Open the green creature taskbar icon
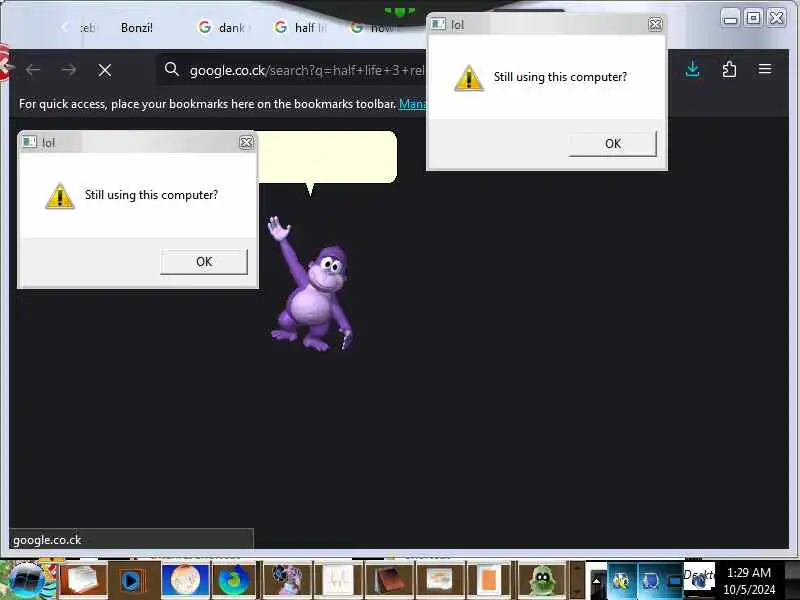The image size is (800, 600). pos(542,581)
